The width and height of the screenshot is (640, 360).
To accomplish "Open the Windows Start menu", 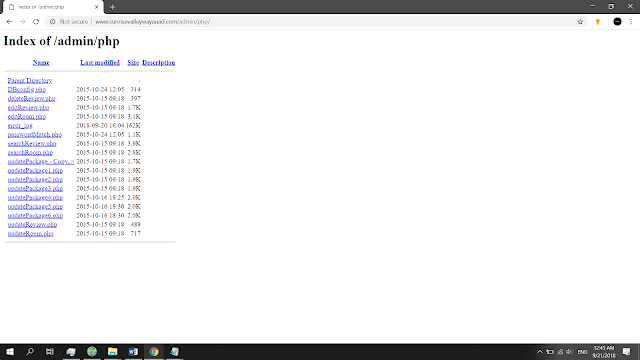I will pos(10,351).
